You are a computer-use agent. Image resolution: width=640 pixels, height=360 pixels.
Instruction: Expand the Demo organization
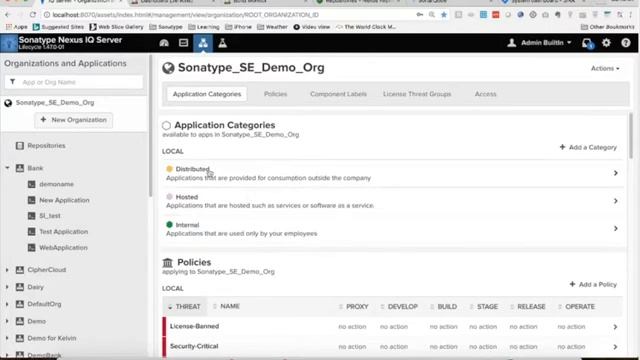click(x=7, y=321)
